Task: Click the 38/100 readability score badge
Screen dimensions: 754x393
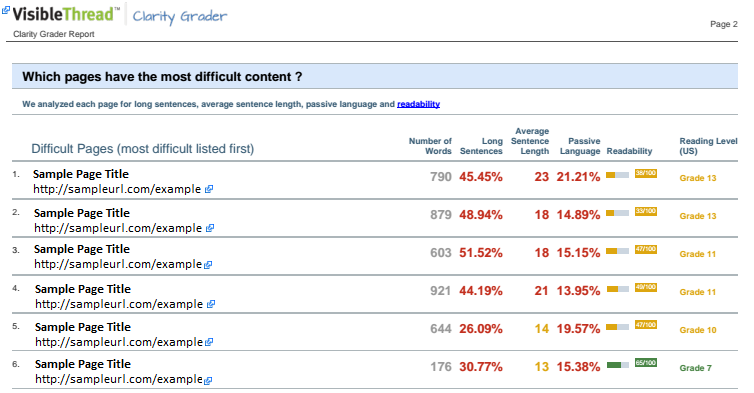Action: [x=646, y=173]
